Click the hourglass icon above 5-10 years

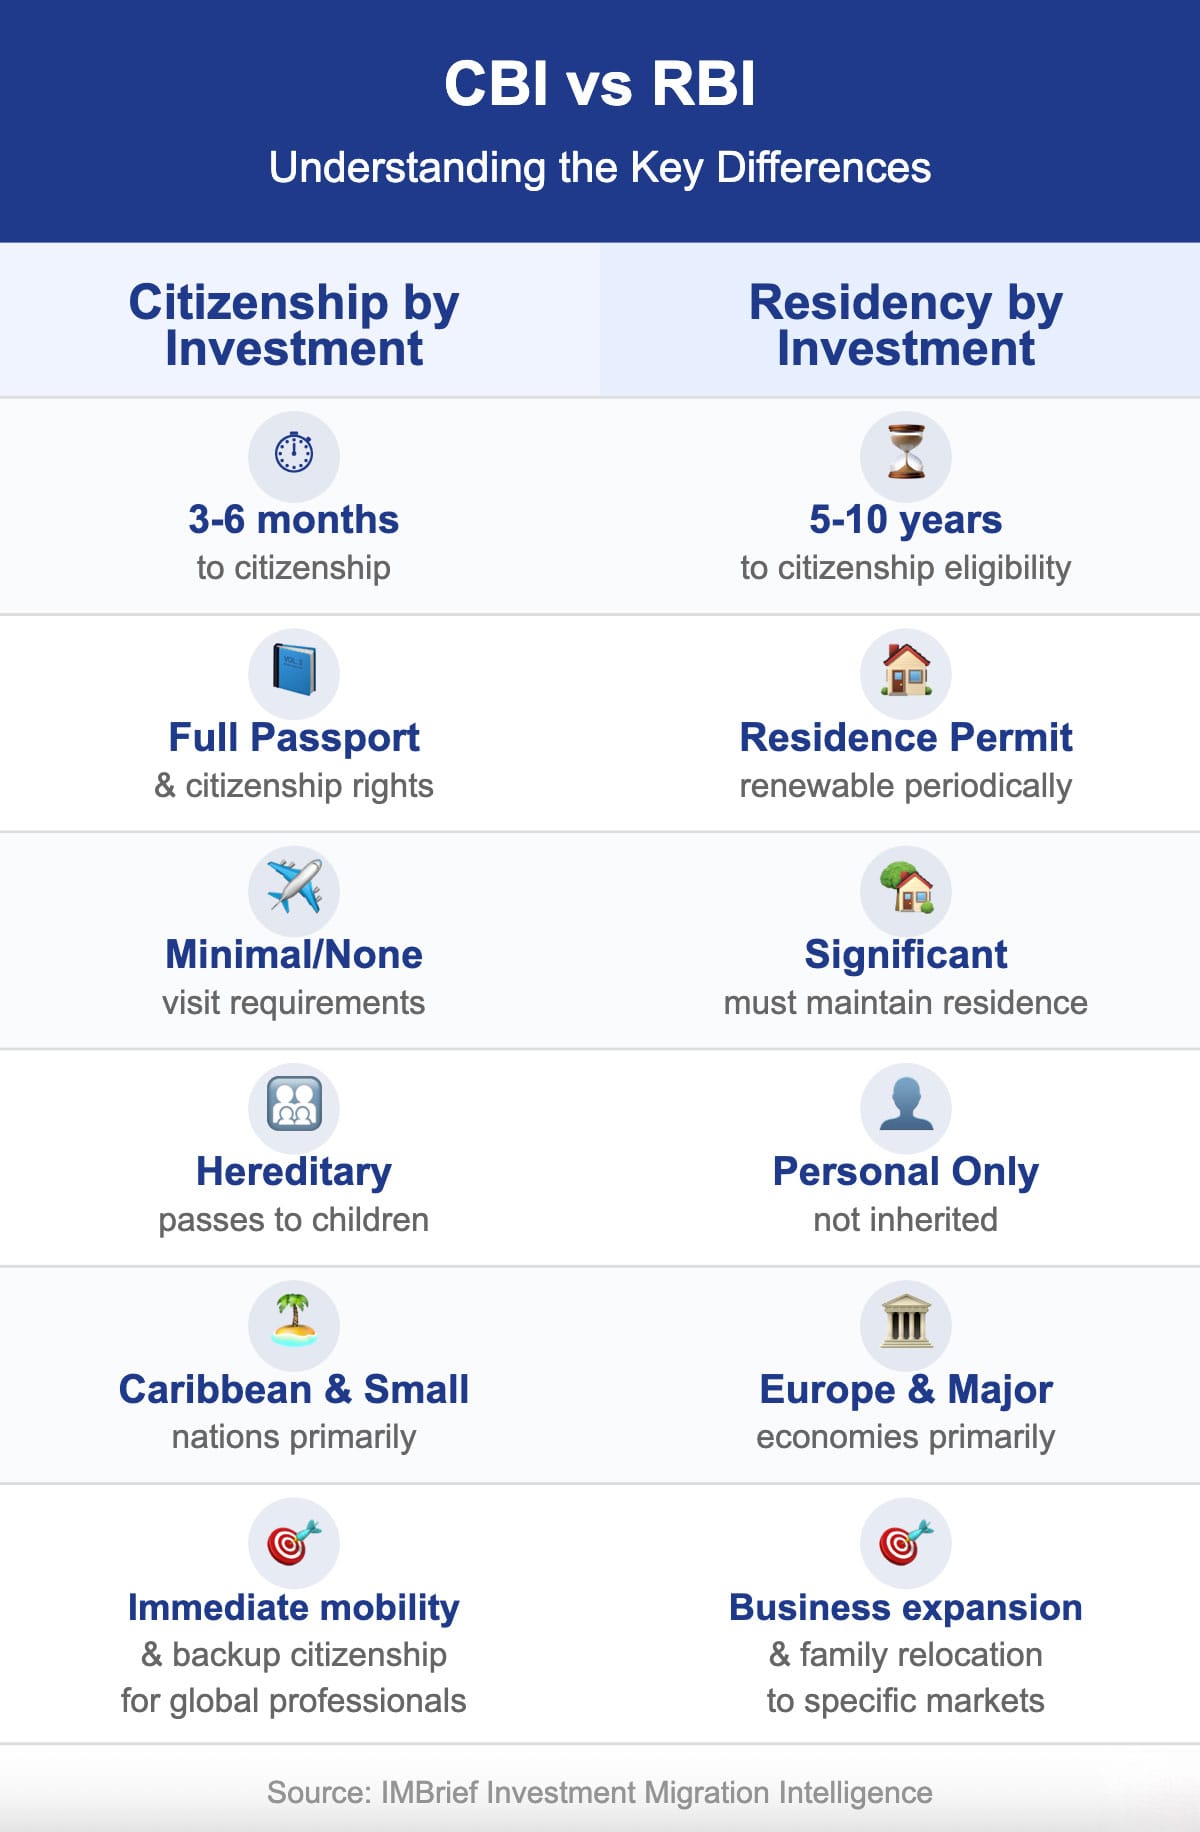click(x=906, y=453)
